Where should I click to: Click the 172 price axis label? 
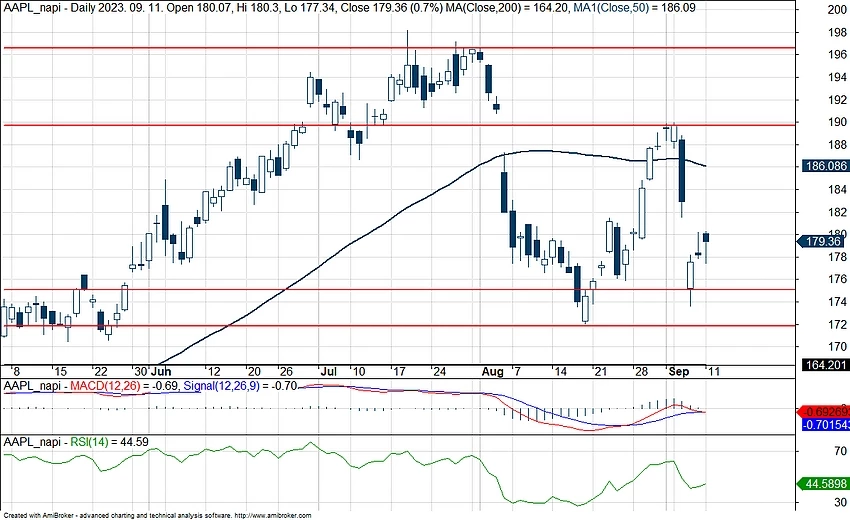click(x=837, y=324)
